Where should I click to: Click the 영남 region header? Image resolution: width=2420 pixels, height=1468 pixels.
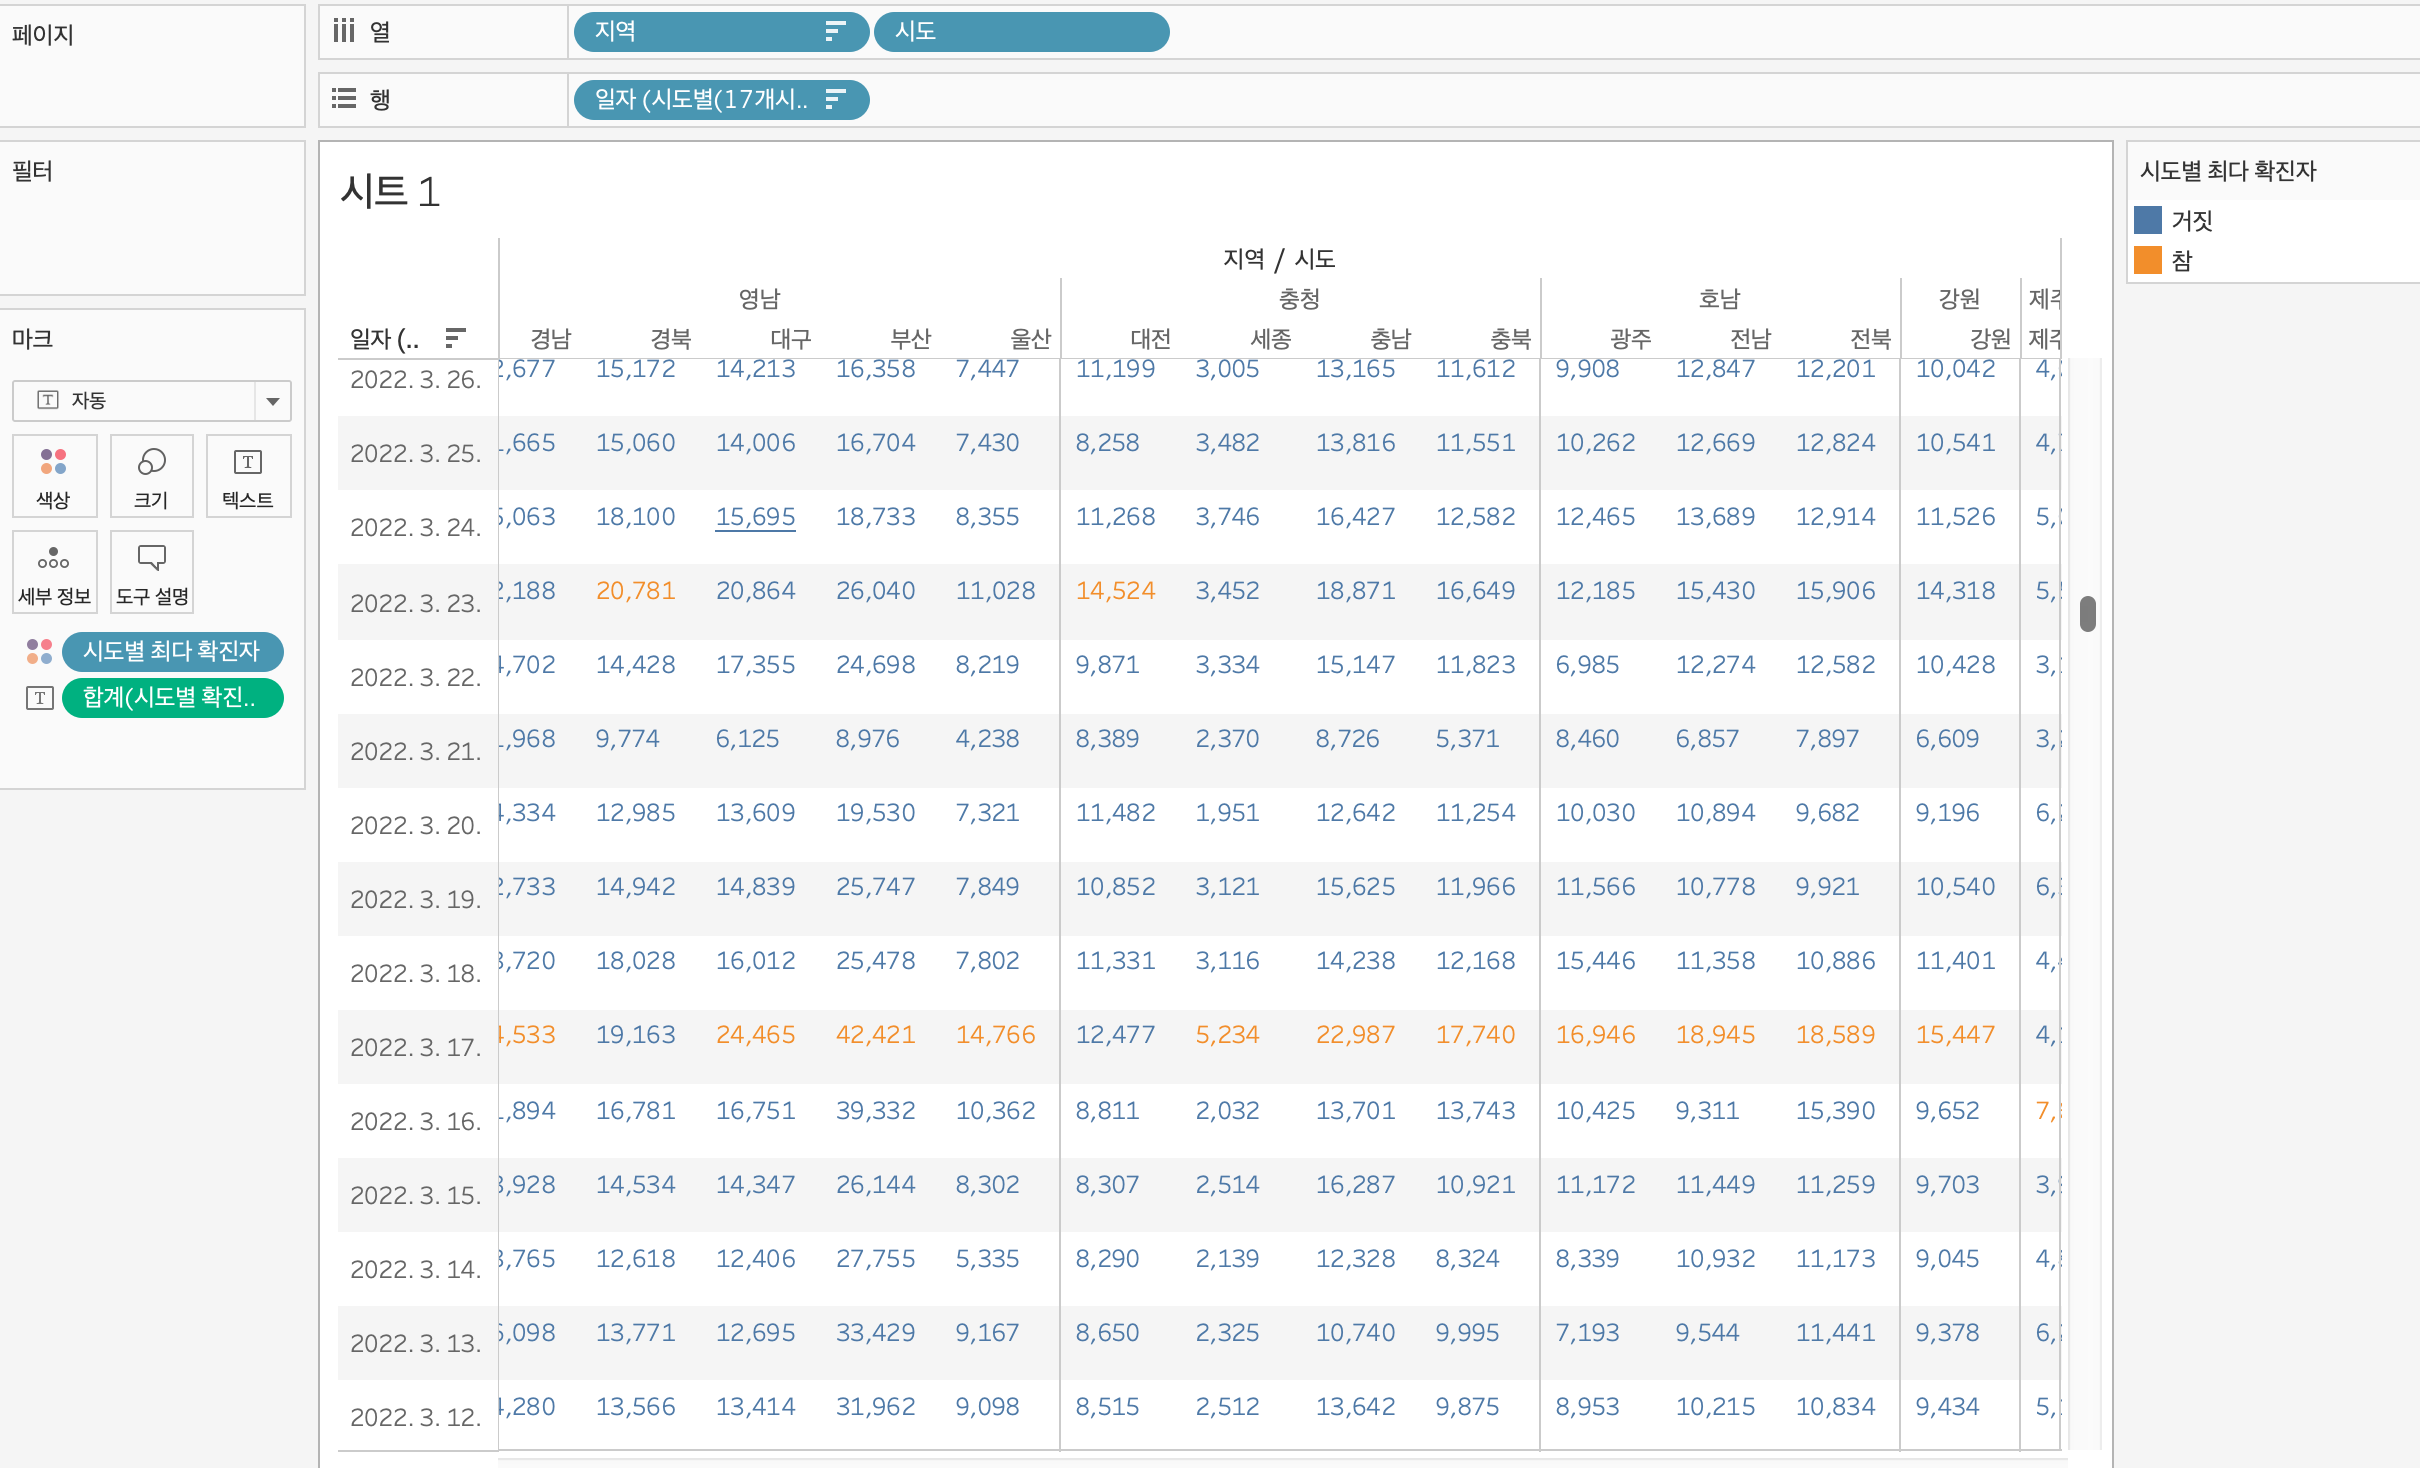[x=759, y=298]
